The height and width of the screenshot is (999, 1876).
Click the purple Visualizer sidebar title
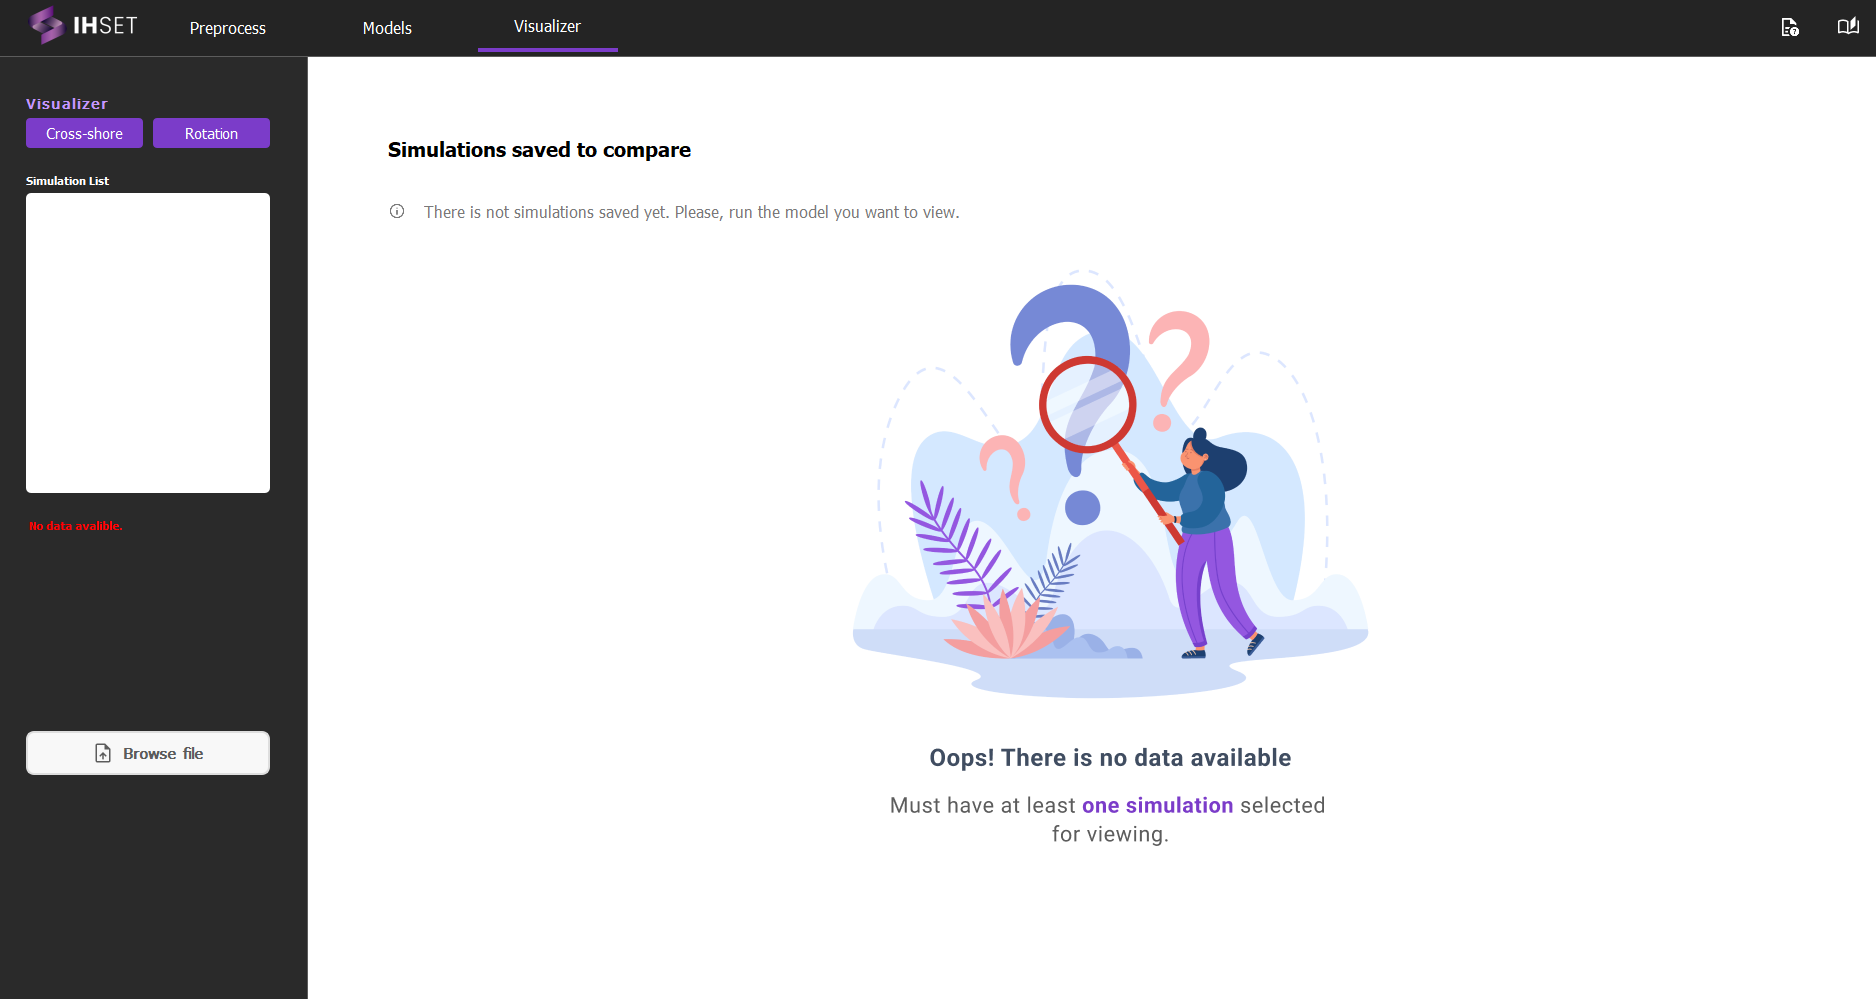67,104
